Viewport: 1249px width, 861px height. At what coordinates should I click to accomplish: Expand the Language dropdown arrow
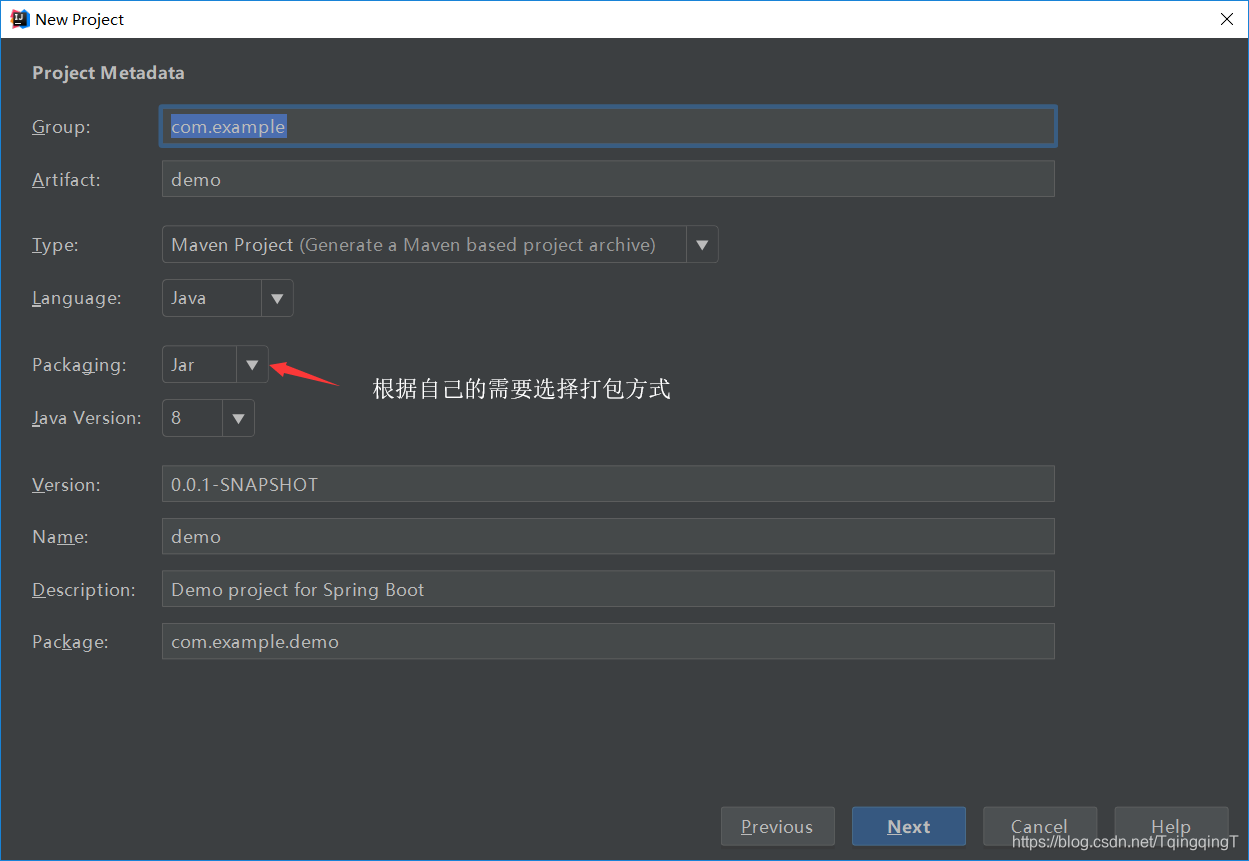pos(277,298)
